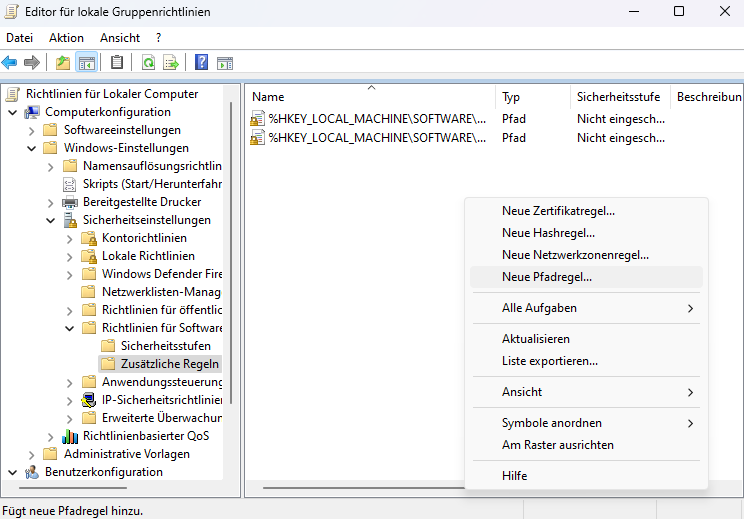Click the Name column header
Screen dimensions: 744x519
(x=370, y=97)
